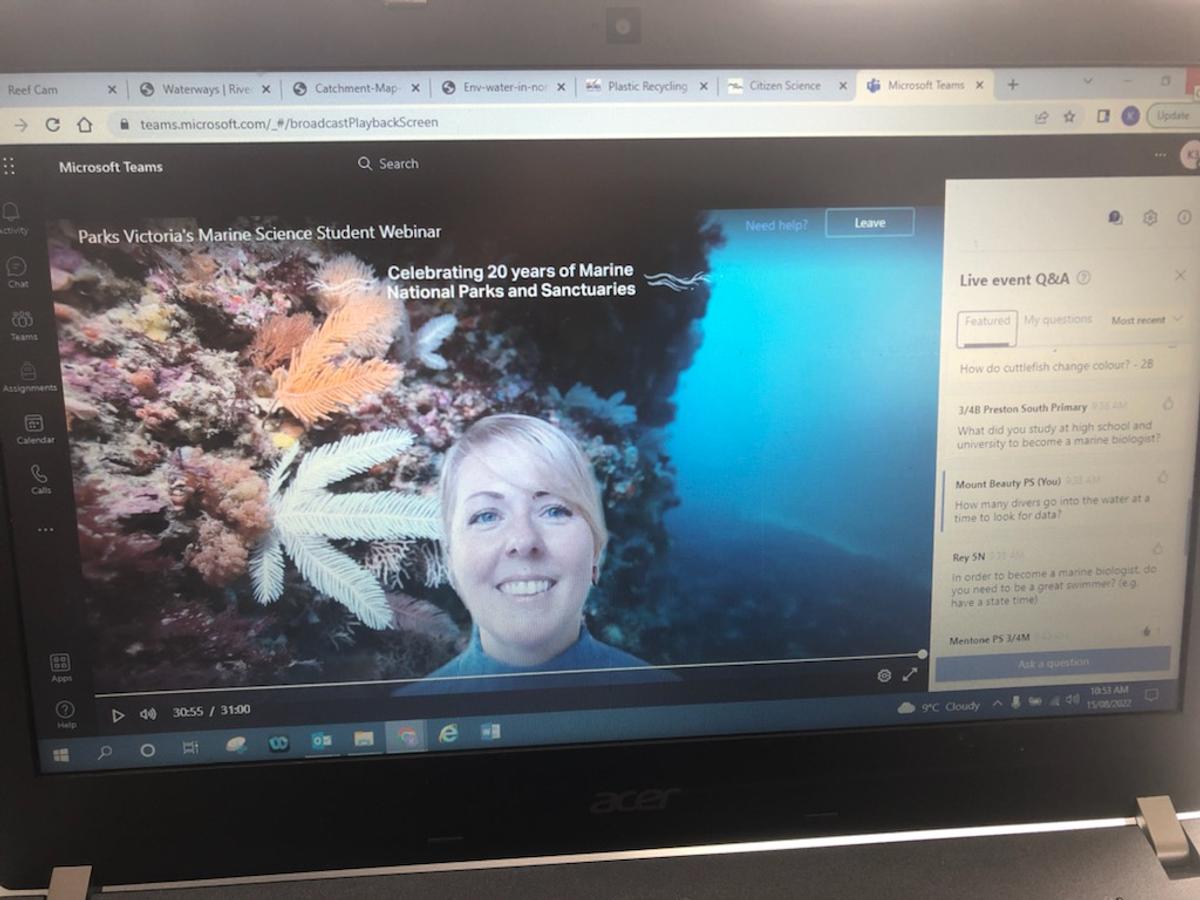Switch to the Catchment-Map browser tab

pos(355,89)
